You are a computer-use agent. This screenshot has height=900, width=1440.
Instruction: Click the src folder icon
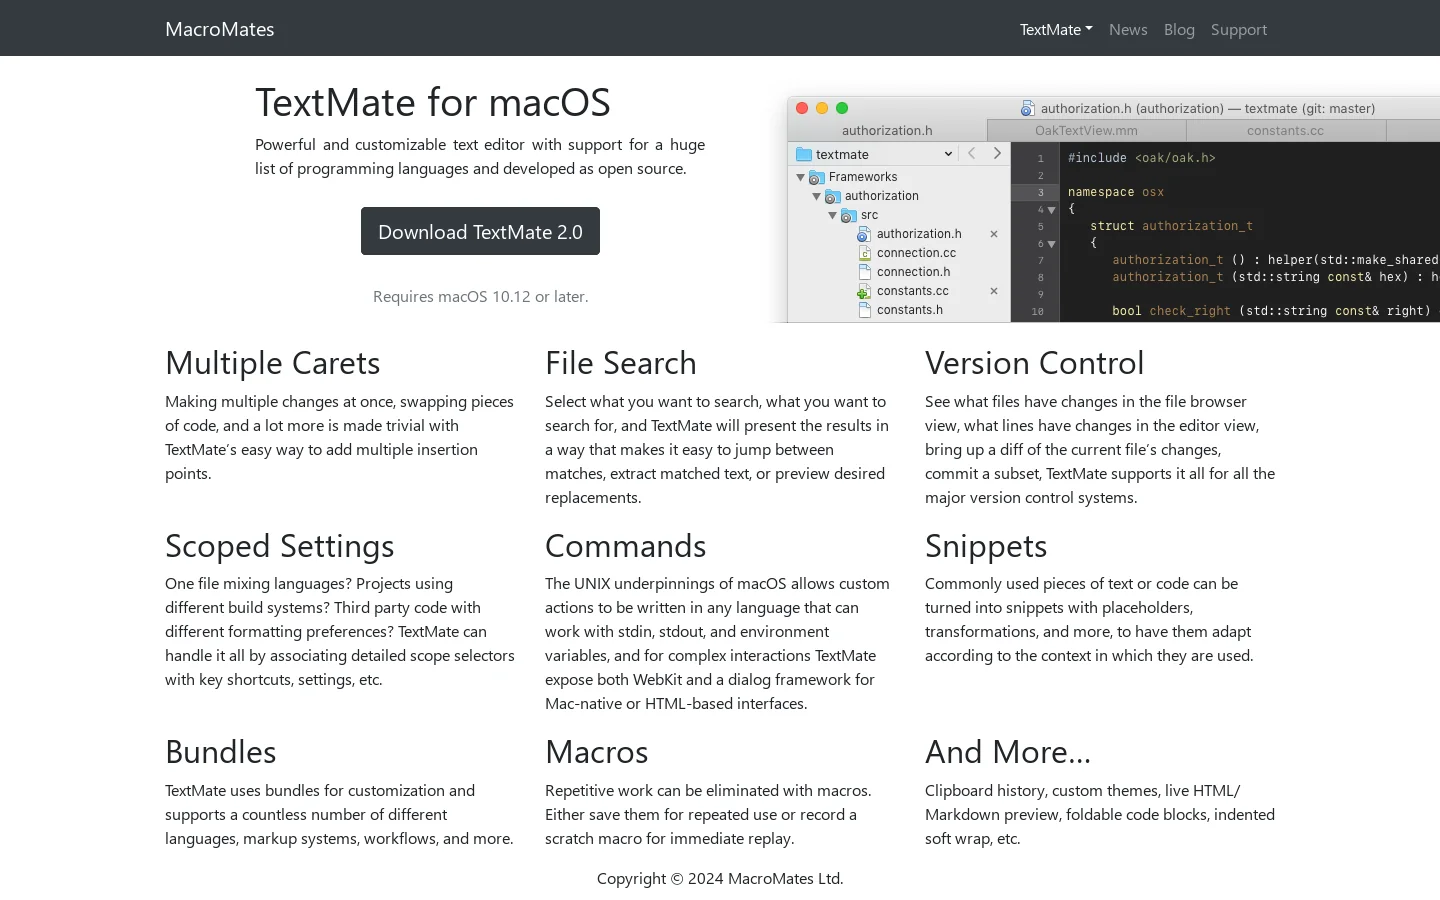click(x=849, y=215)
